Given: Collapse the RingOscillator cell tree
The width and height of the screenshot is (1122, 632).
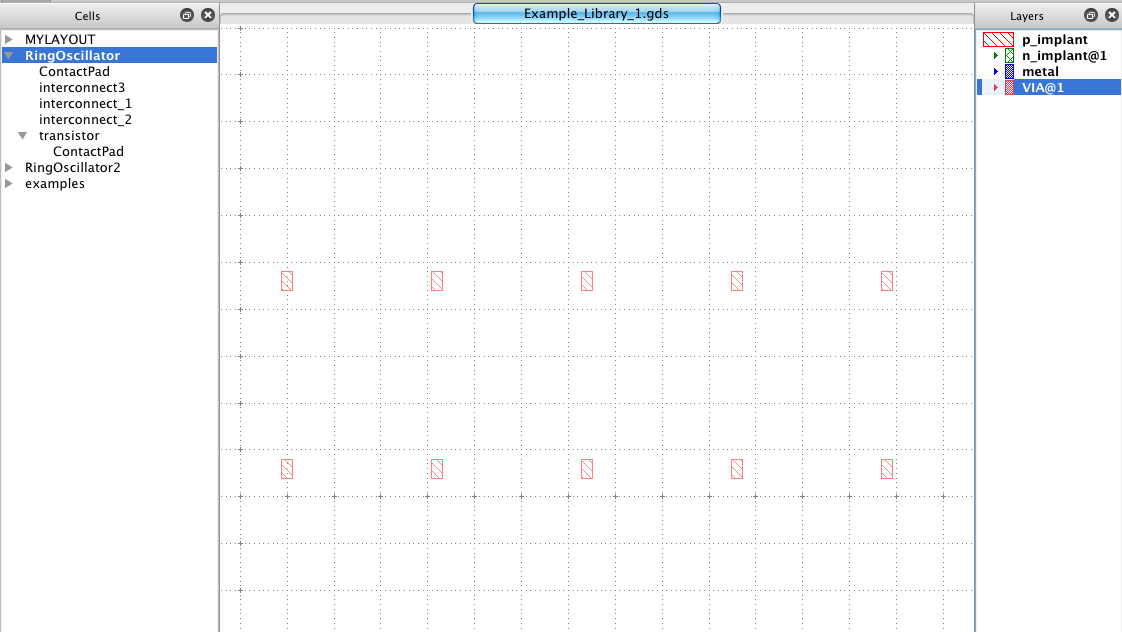Looking at the screenshot, I should (x=9, y=55).
